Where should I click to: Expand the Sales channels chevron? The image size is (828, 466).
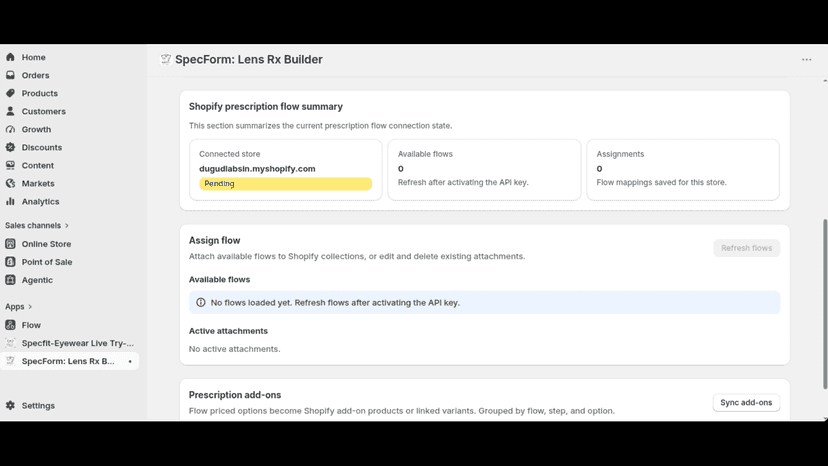coord(67,226)
